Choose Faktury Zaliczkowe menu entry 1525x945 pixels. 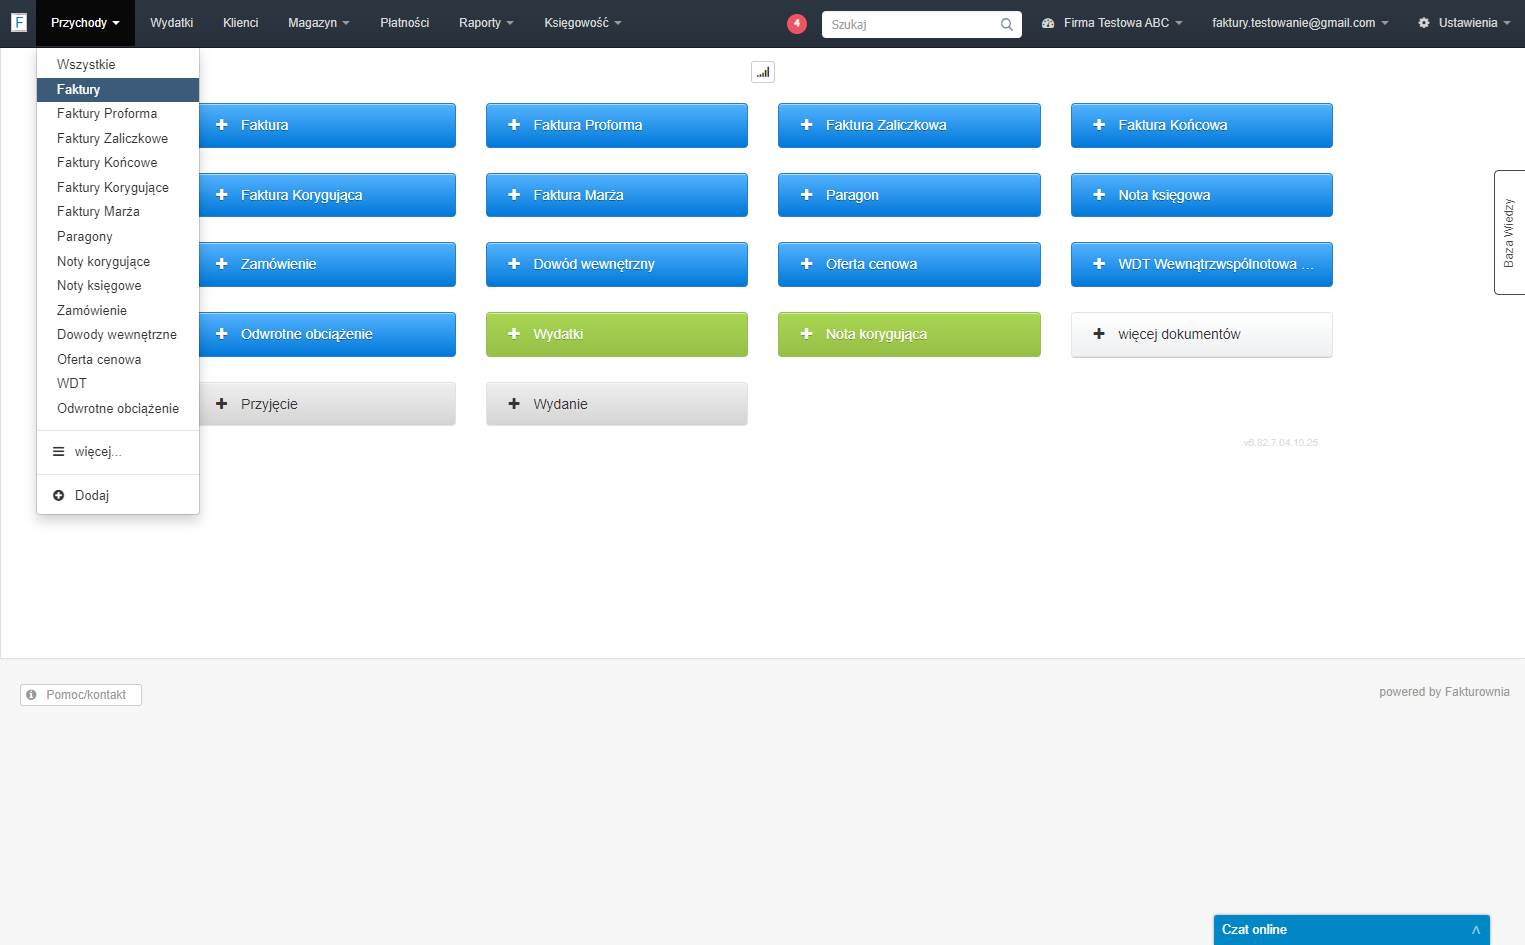click(118, 139)
